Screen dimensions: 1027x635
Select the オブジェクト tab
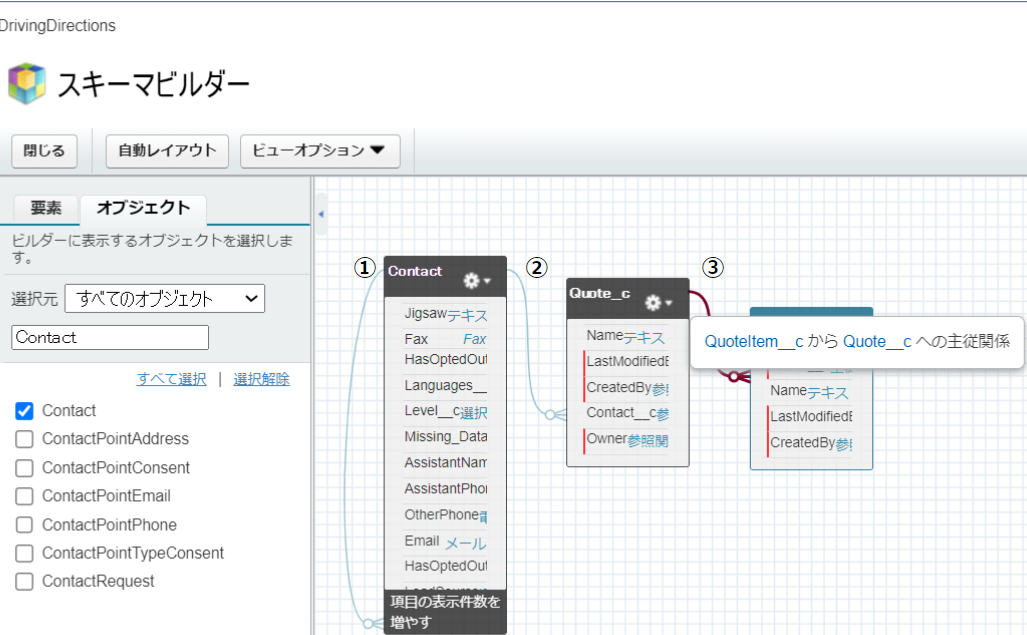pos(143,208)
